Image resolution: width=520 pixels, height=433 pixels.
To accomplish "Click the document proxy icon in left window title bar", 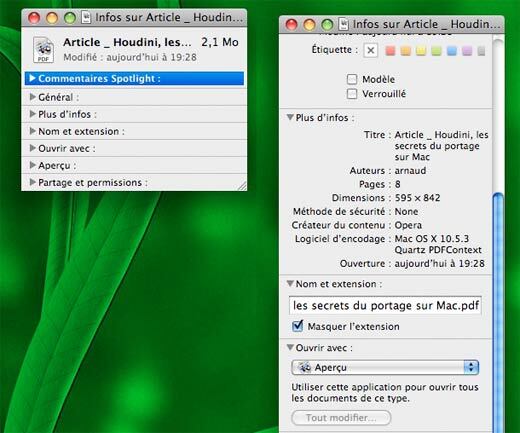I will (86, 17).
